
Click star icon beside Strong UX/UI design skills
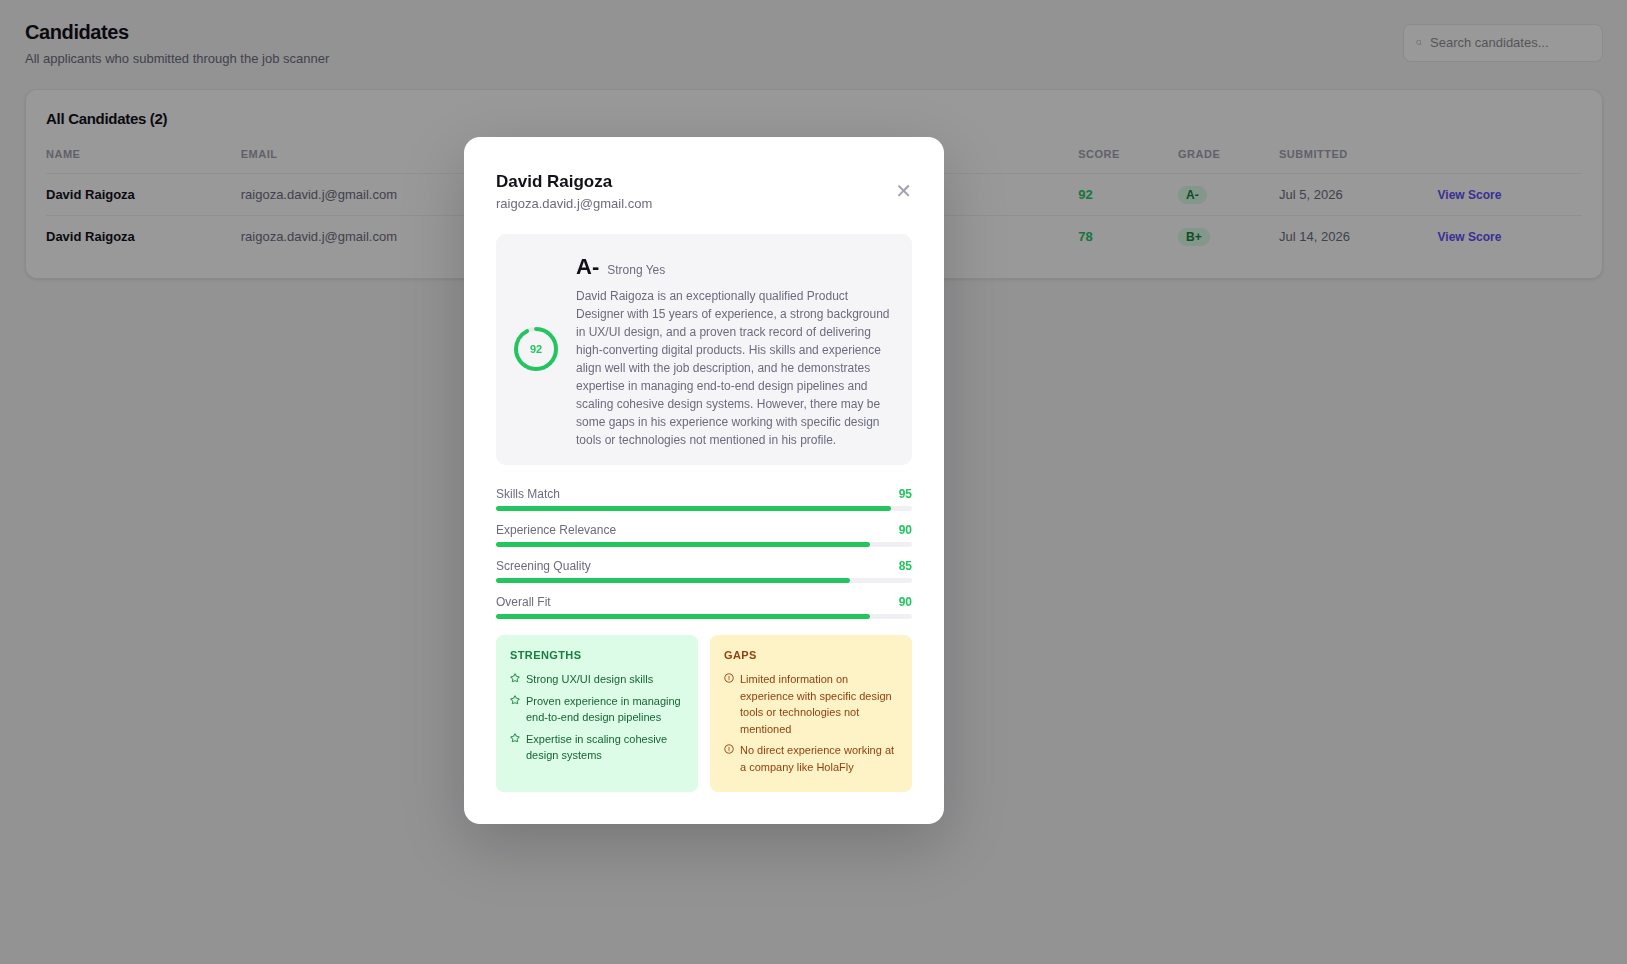coord(515,678)
